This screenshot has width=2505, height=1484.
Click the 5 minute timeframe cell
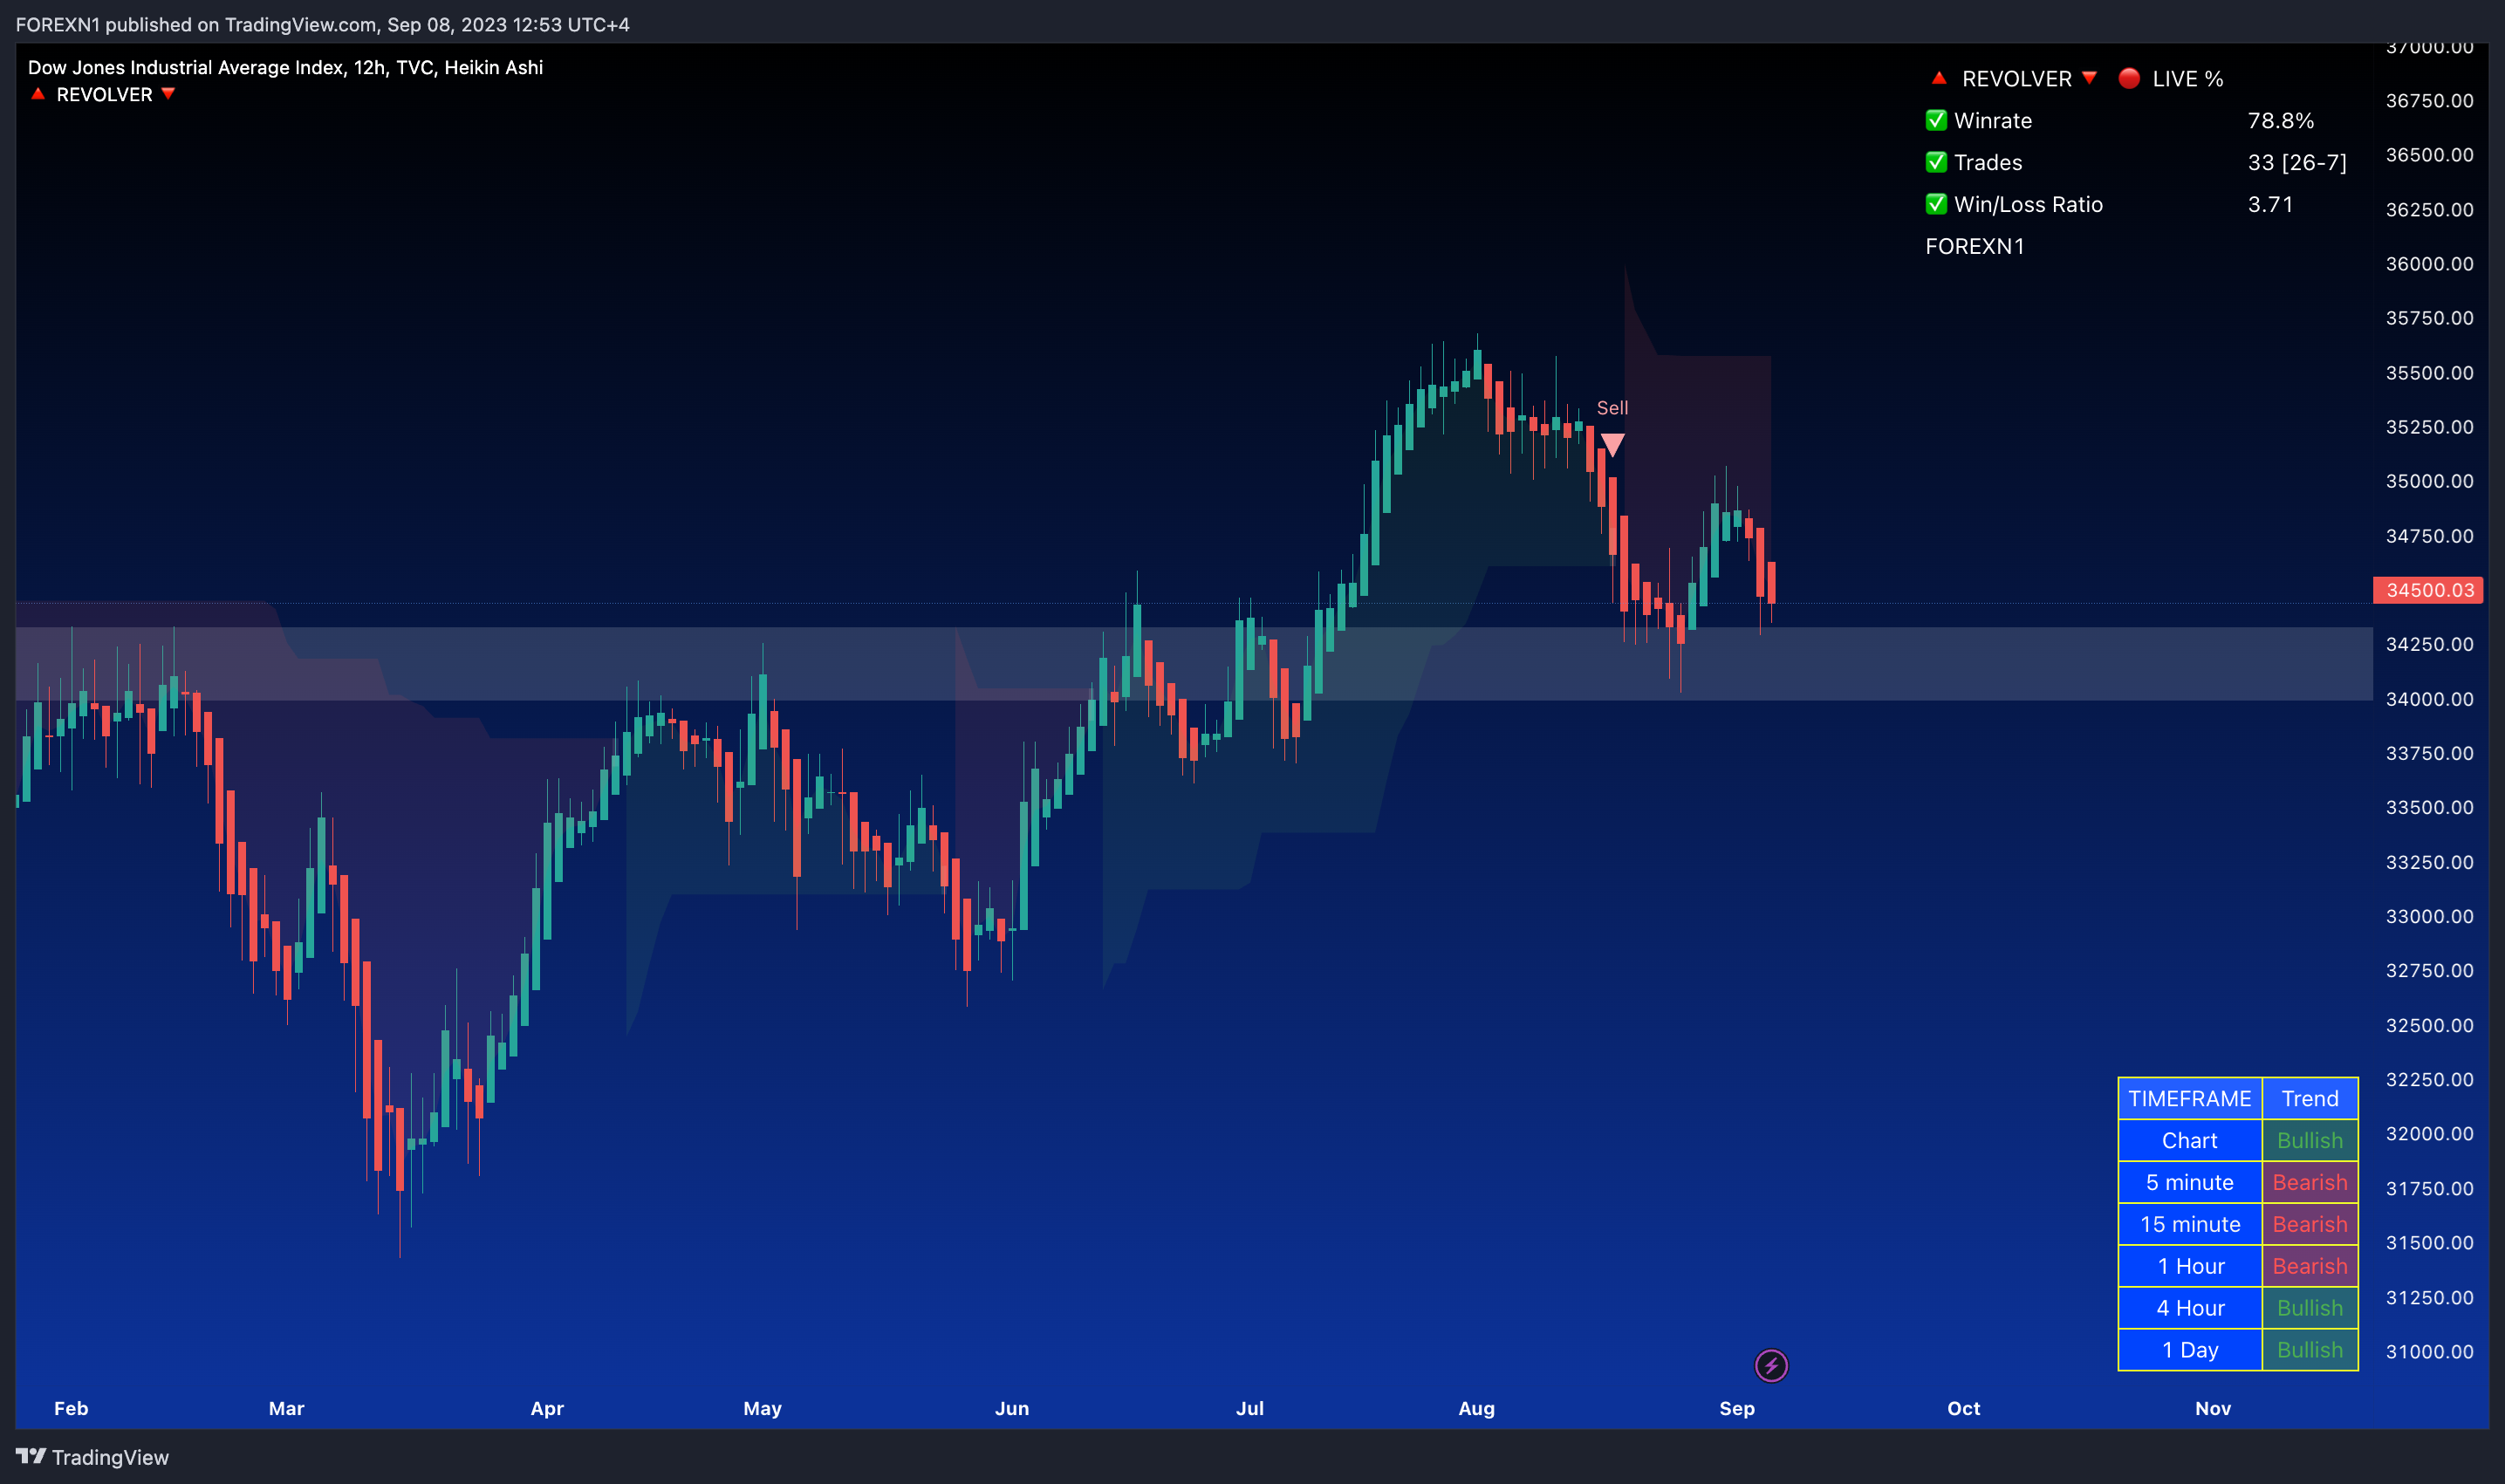tap(2190, 1182)
